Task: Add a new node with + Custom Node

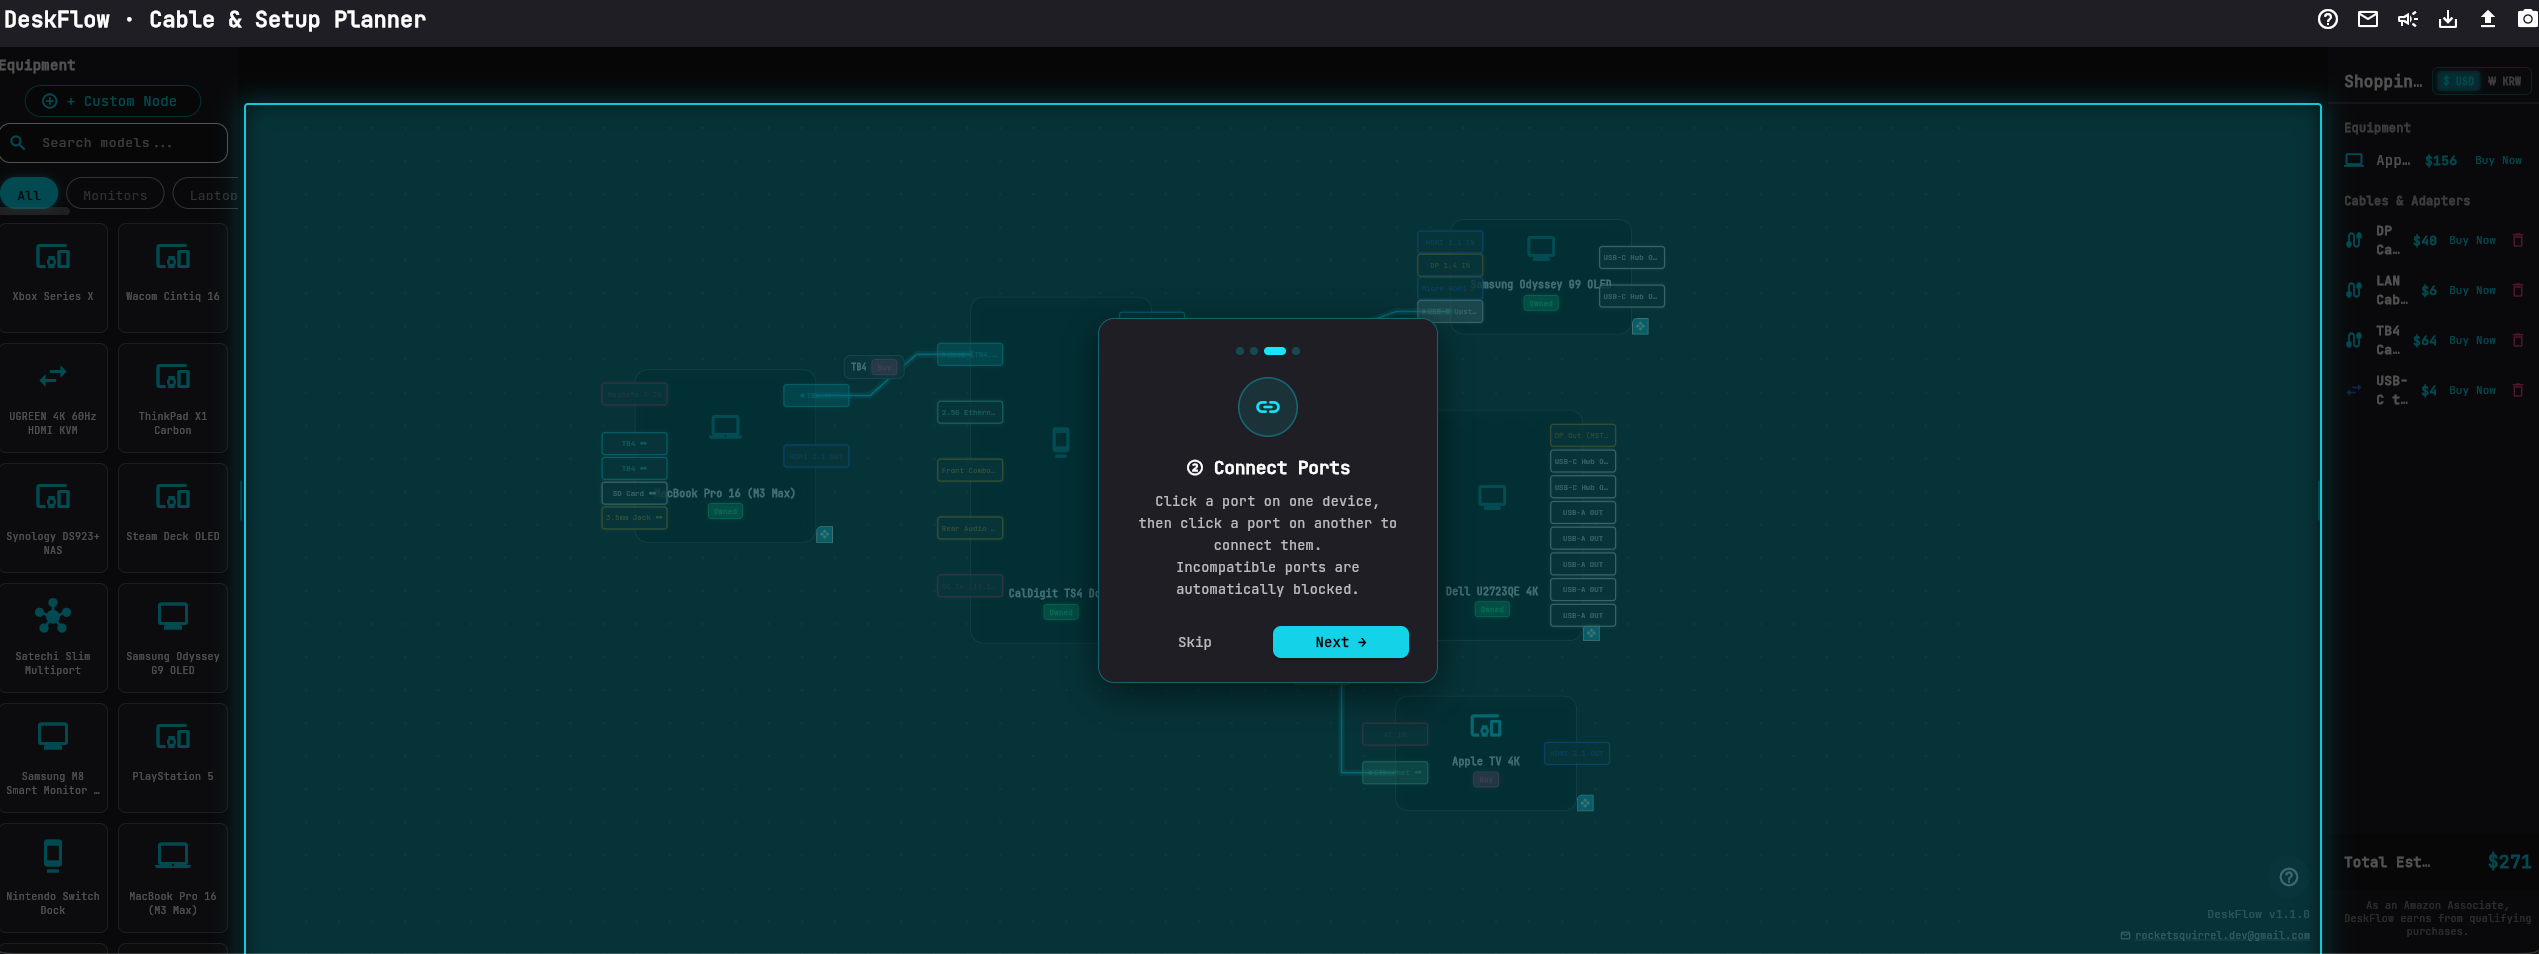Action: (x=112, y=100)
